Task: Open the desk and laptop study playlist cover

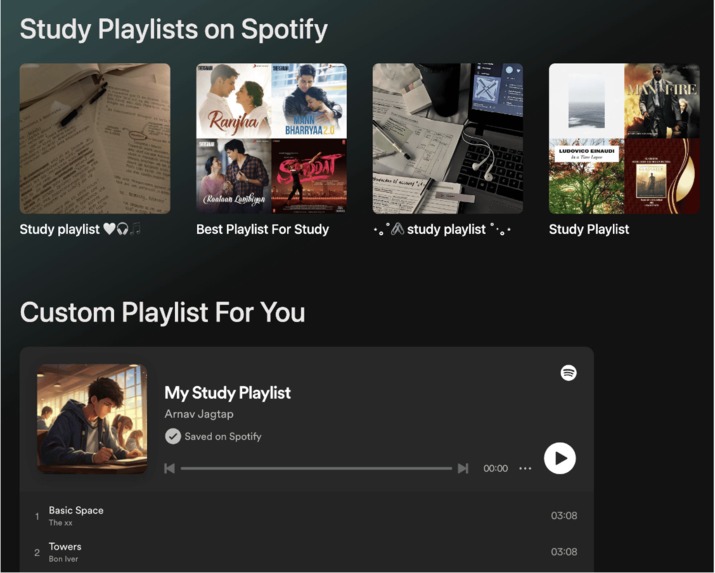Action: (448, 139)
